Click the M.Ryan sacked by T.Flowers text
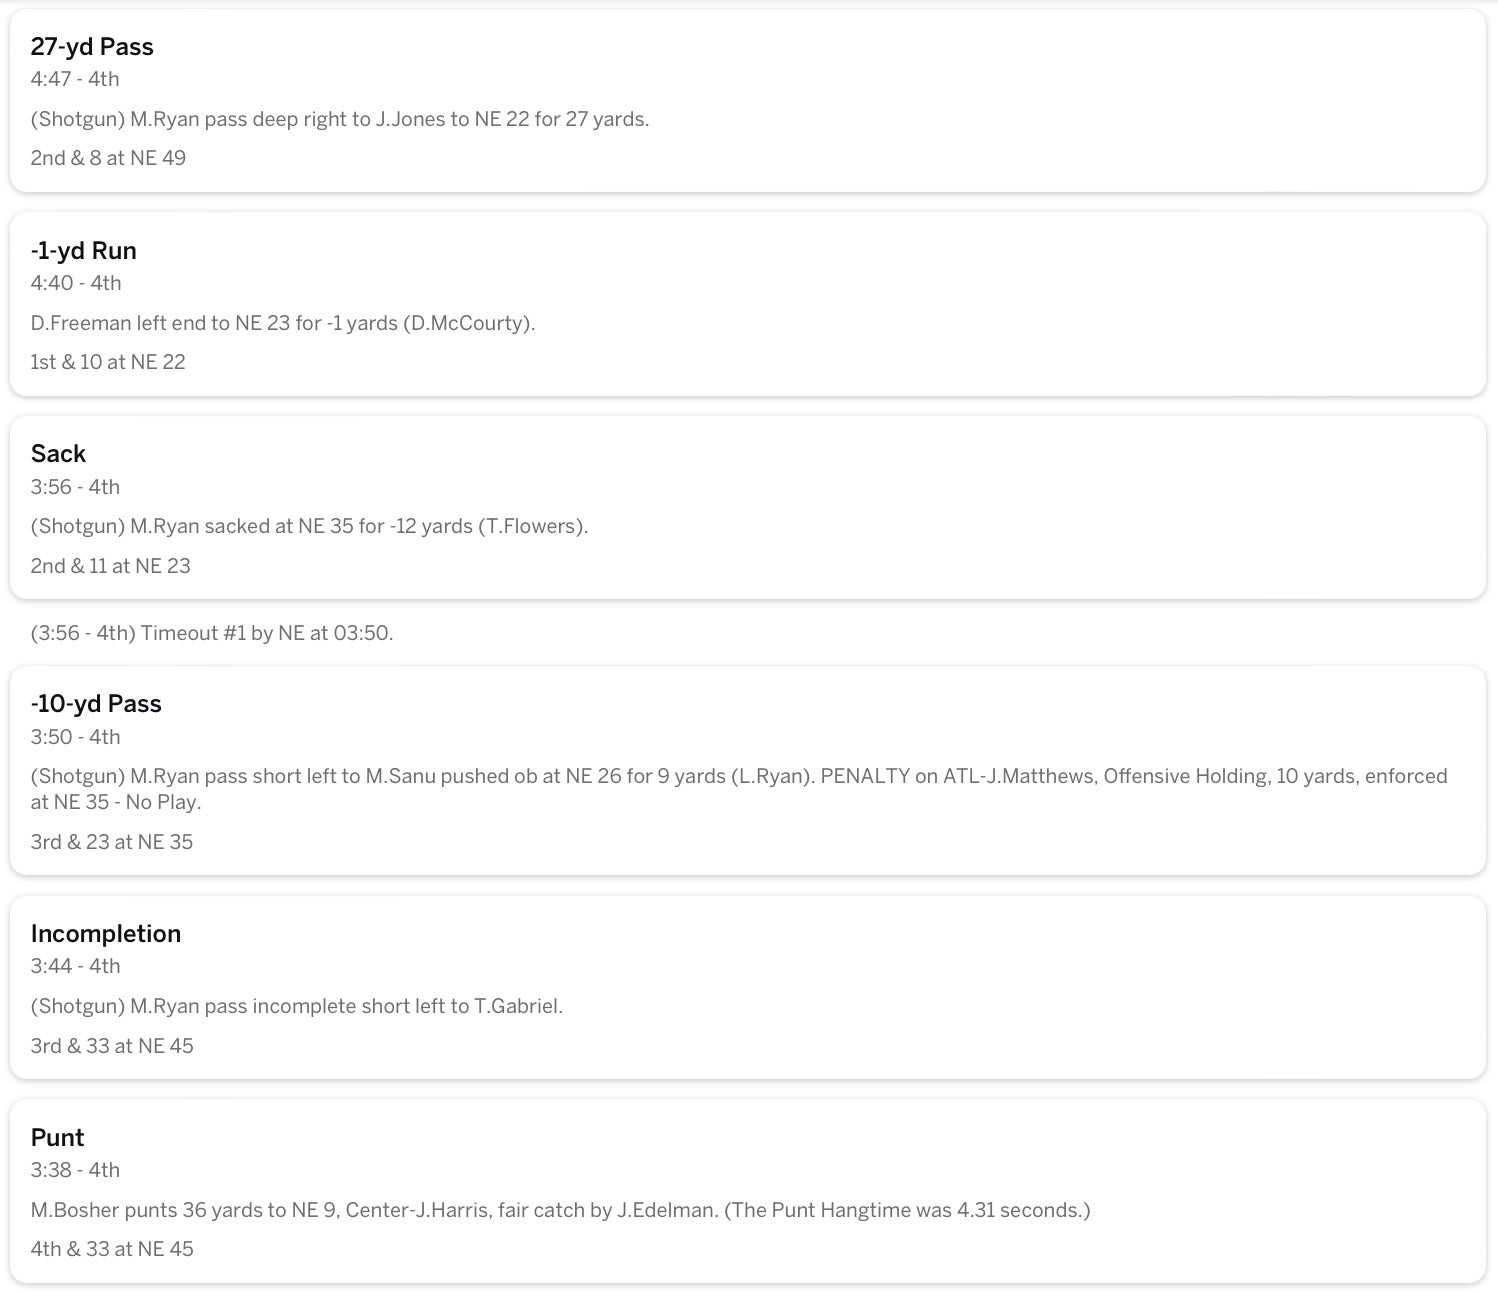The image size is (1498, 1292). (309, 526)
